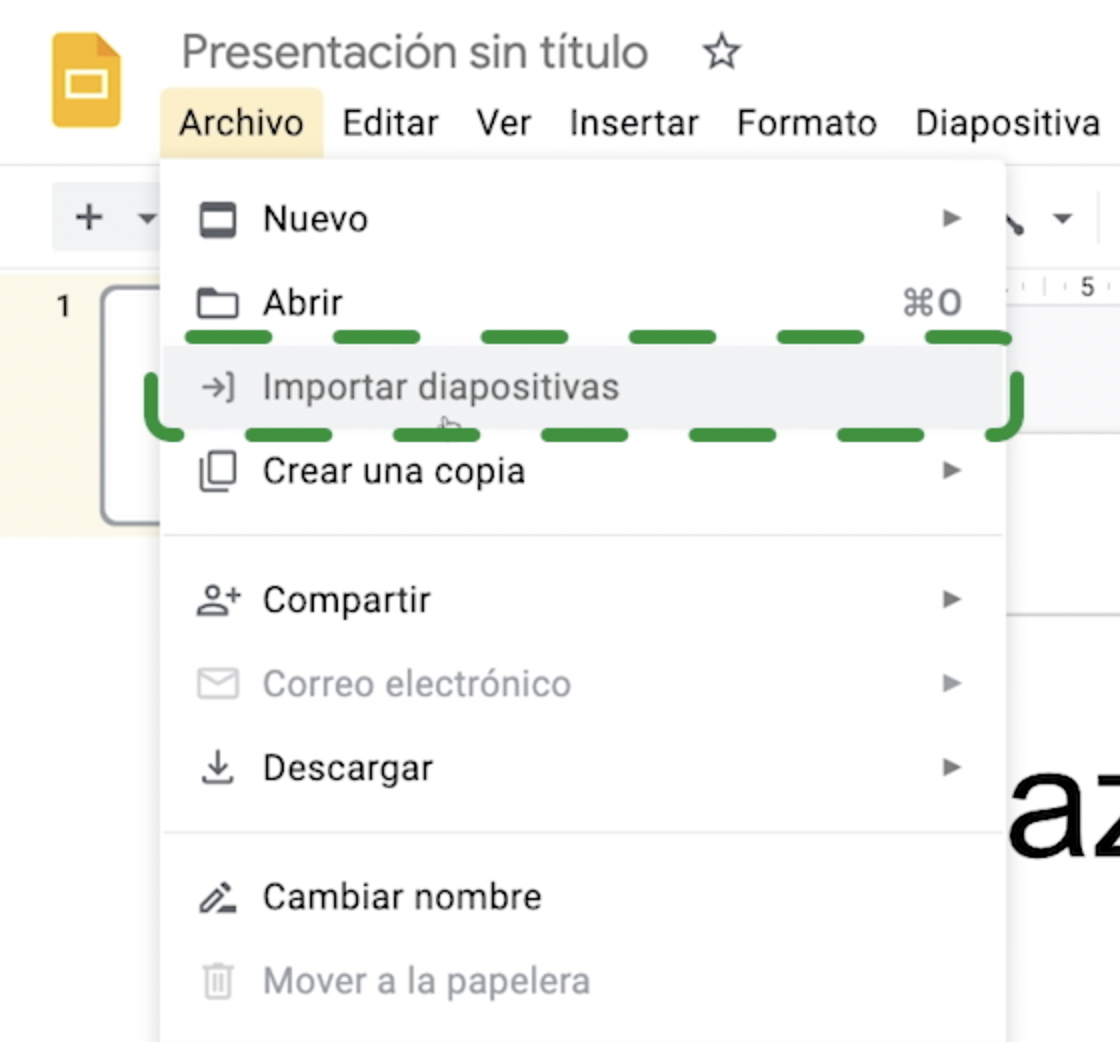Click the envelope icon for Correo electrónico
The image size is (1120, 1042).
[x=220, y=683]
